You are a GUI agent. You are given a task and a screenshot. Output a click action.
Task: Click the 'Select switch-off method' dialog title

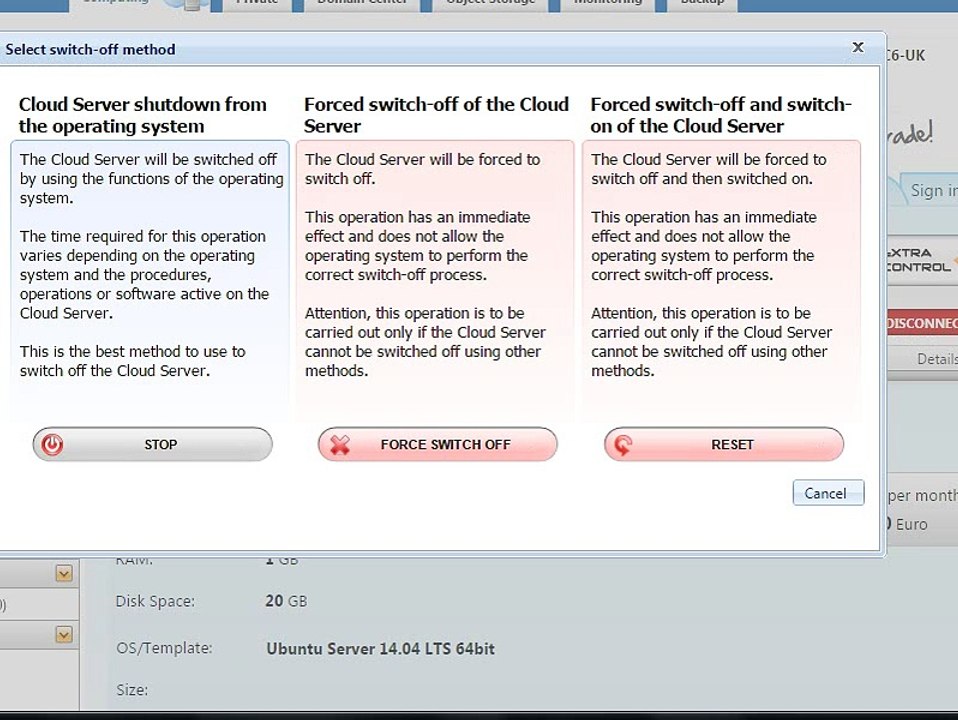(x=90, y=49)
